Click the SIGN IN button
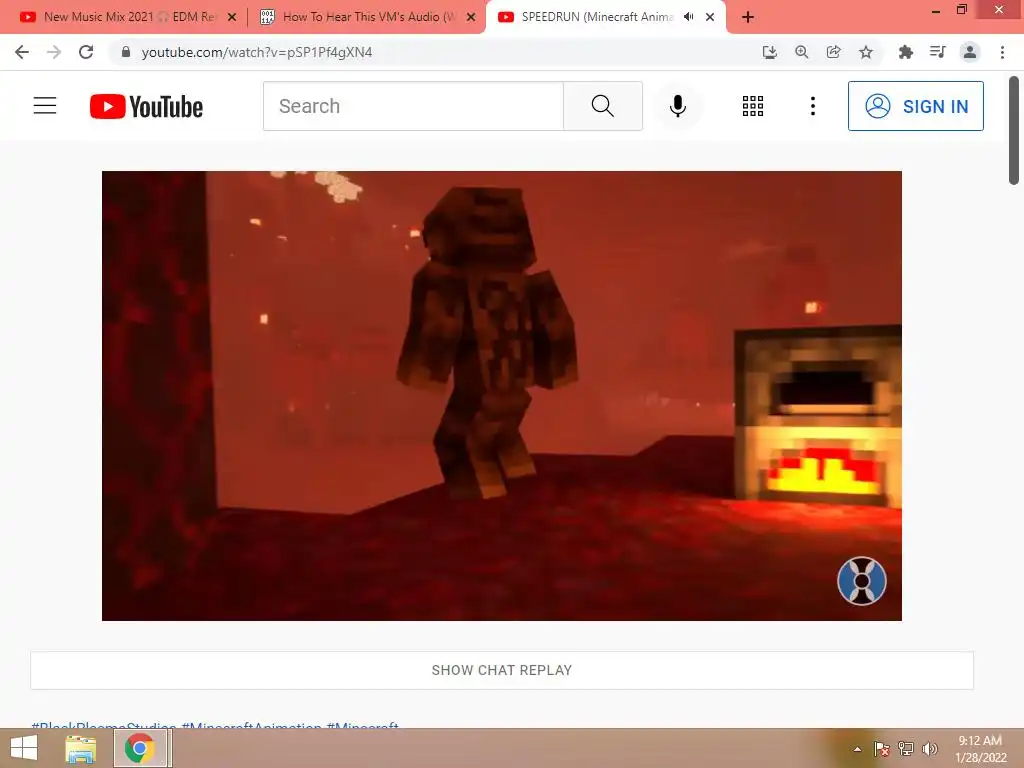Viewport: 1024px width, 768px height. click(x=916, y=106)
